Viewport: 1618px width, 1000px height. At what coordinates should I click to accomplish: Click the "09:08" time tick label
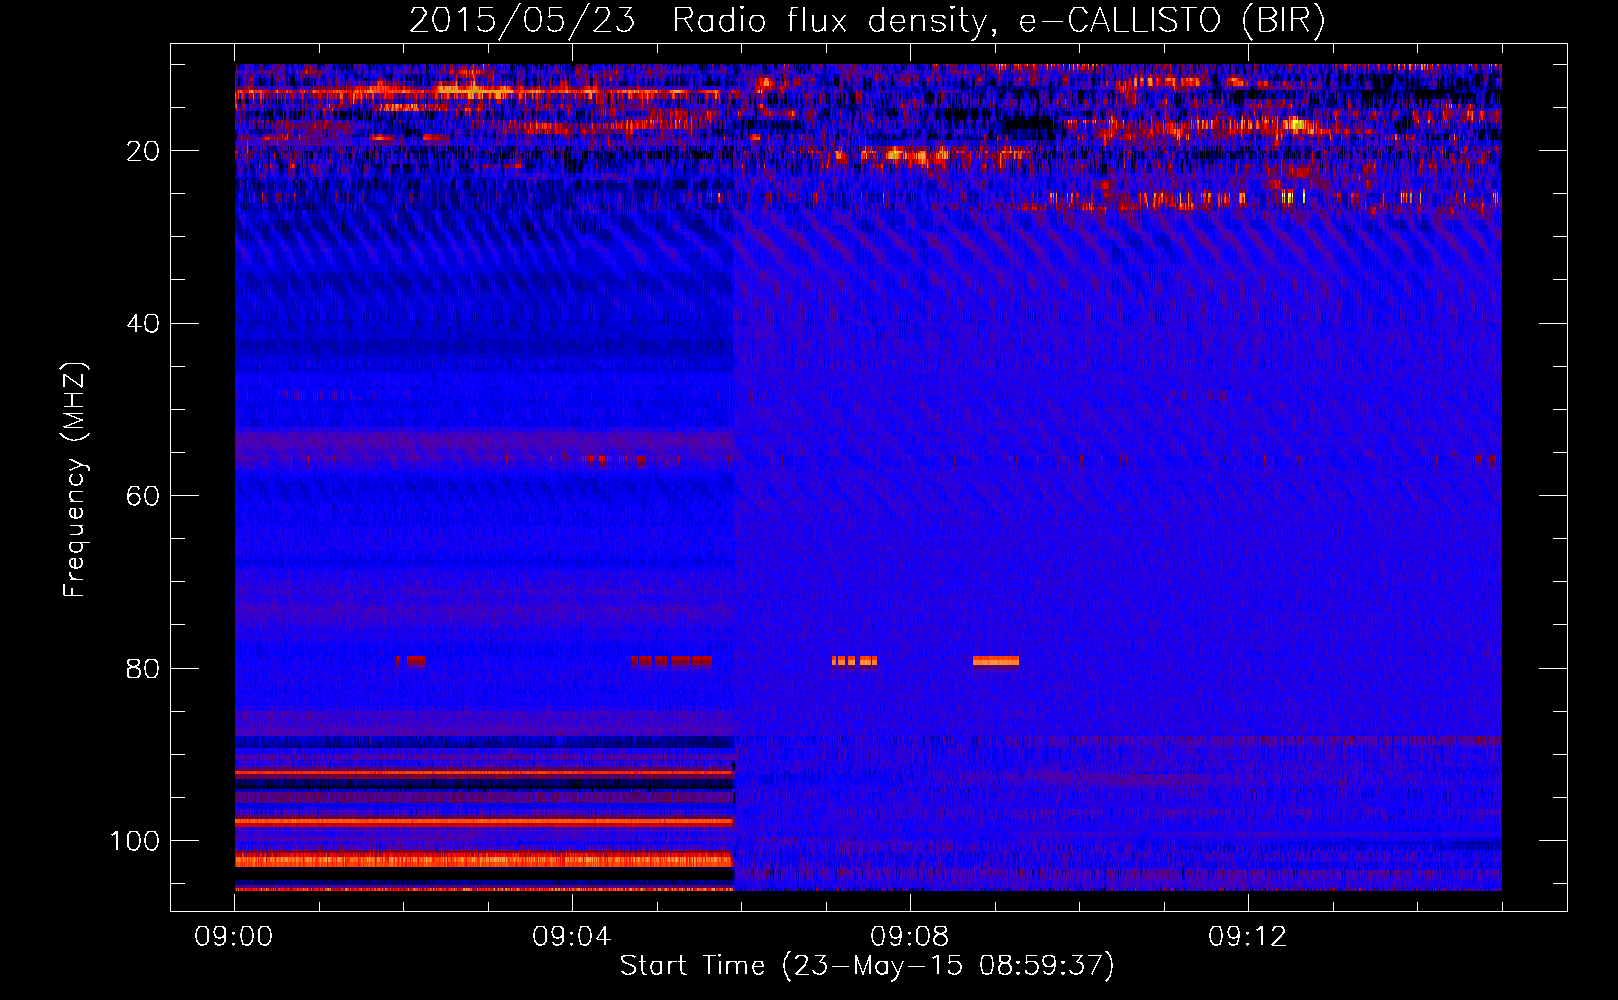coord(910,936)
